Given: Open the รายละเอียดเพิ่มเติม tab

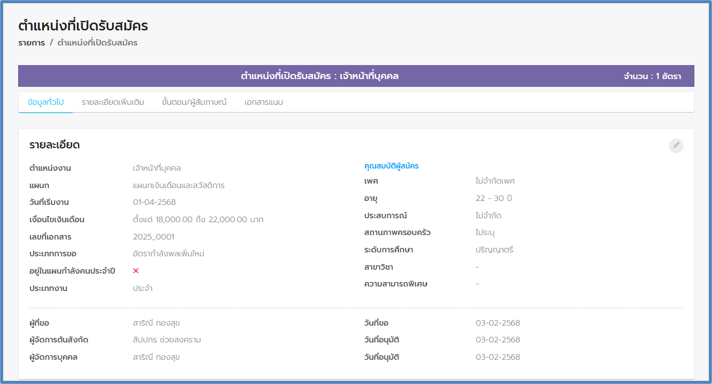Looking at the screenshot, I should (113, 102).
